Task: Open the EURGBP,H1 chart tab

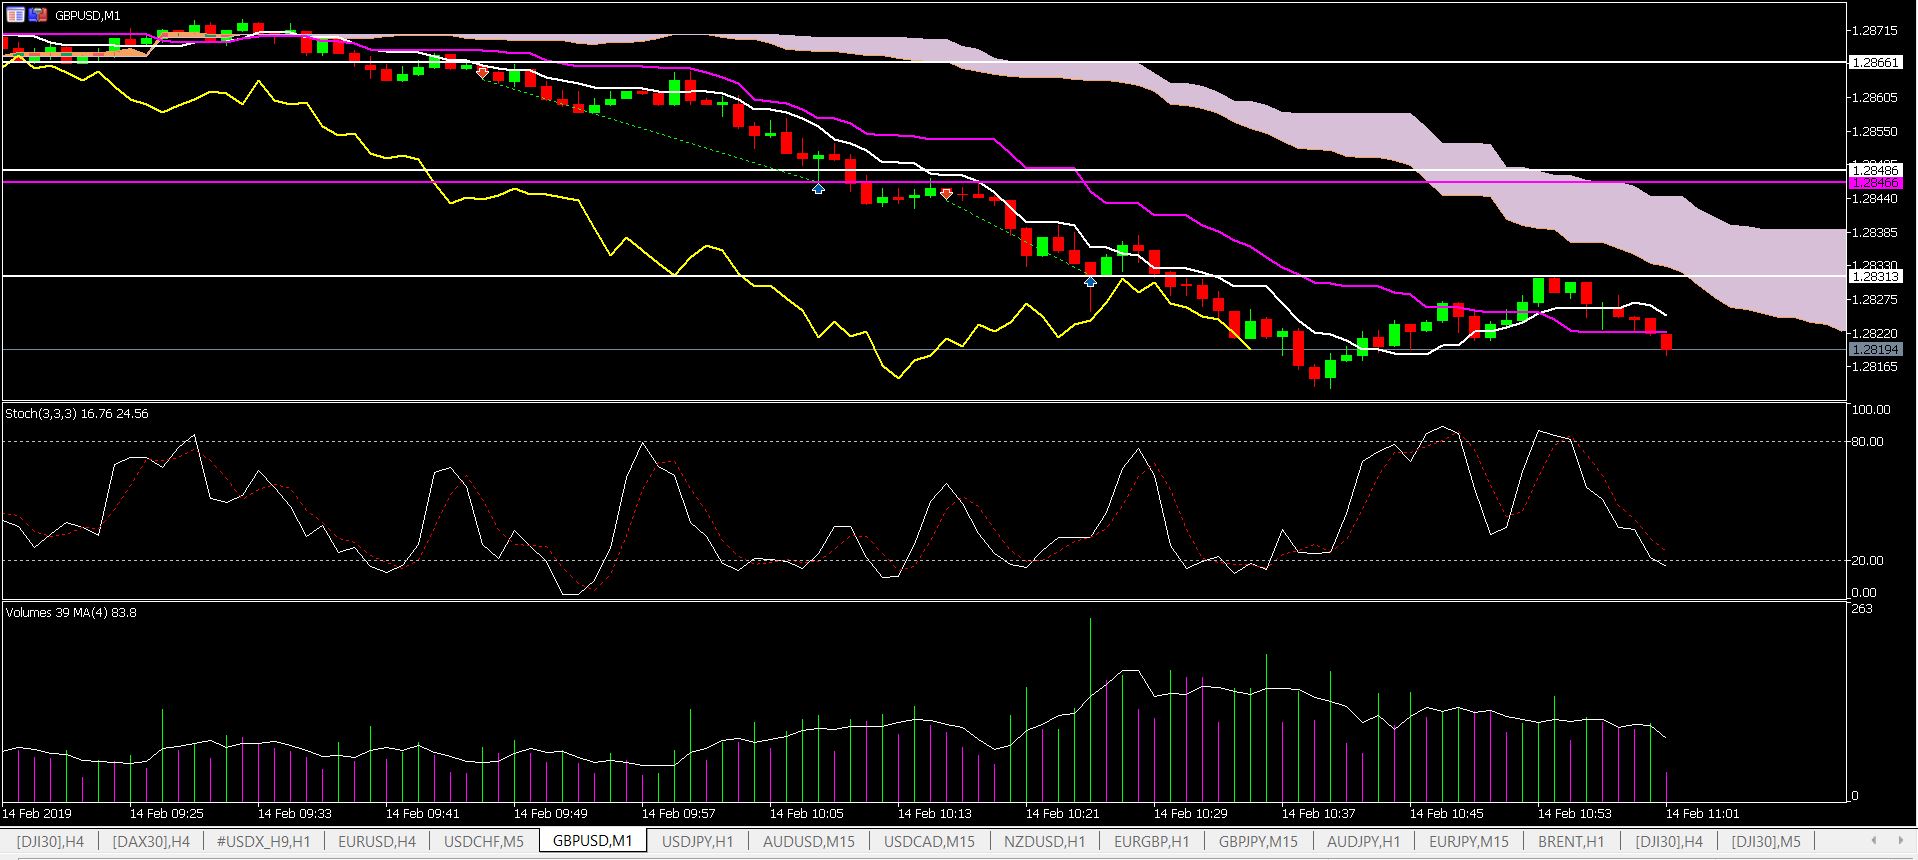Action: click(x=1151, y=841)
